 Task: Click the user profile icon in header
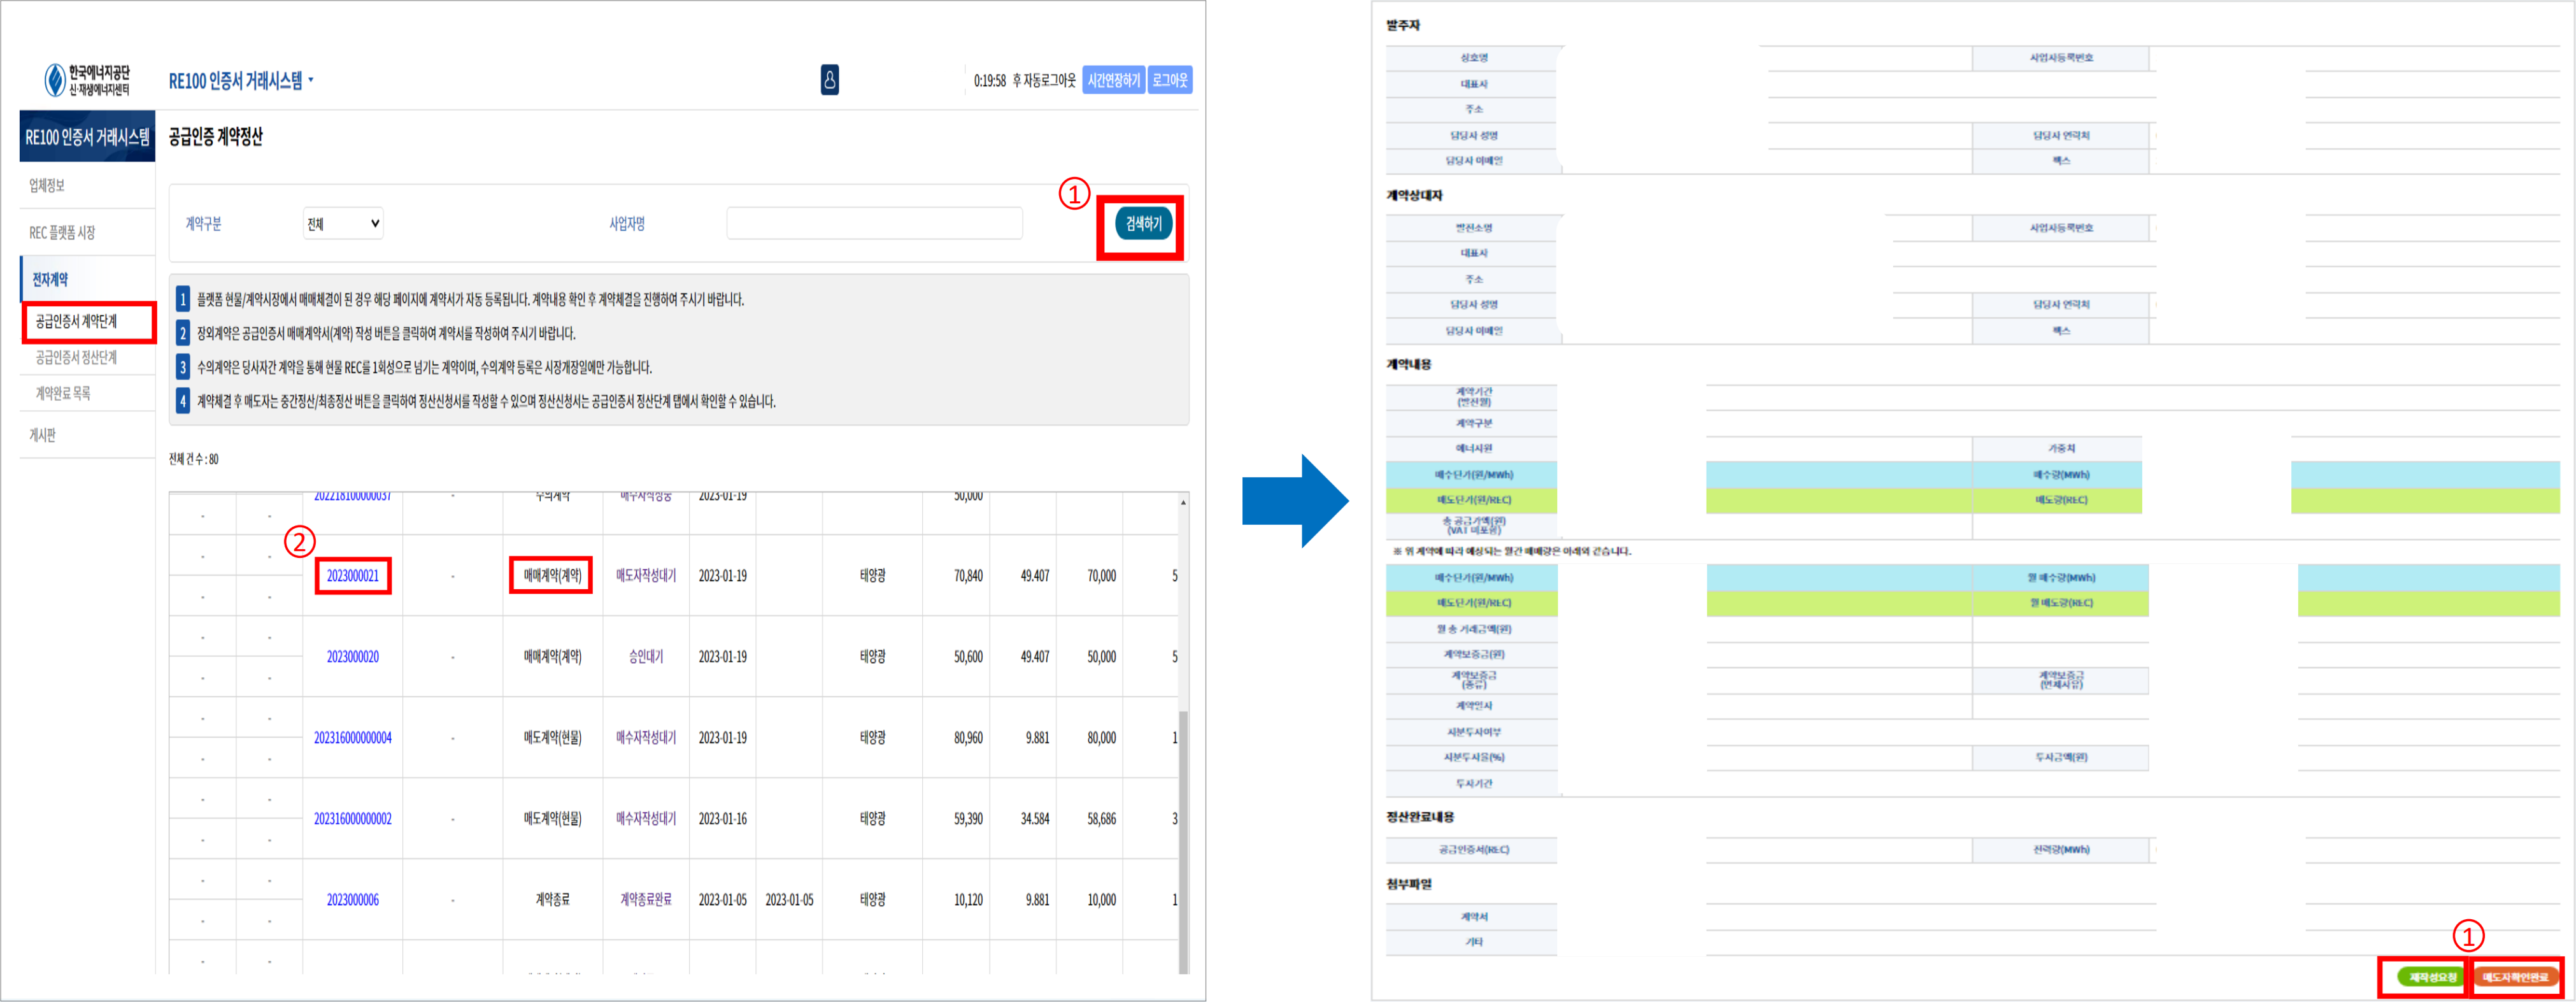pyautogui.click(x=829, y=80)
